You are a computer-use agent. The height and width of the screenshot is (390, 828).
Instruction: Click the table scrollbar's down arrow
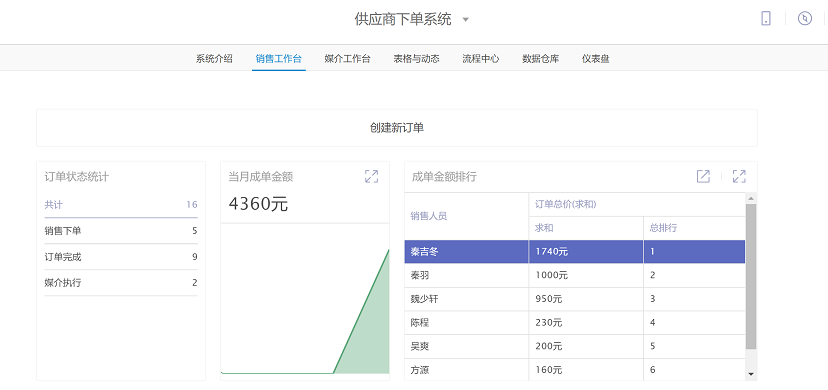coord(751,374)
